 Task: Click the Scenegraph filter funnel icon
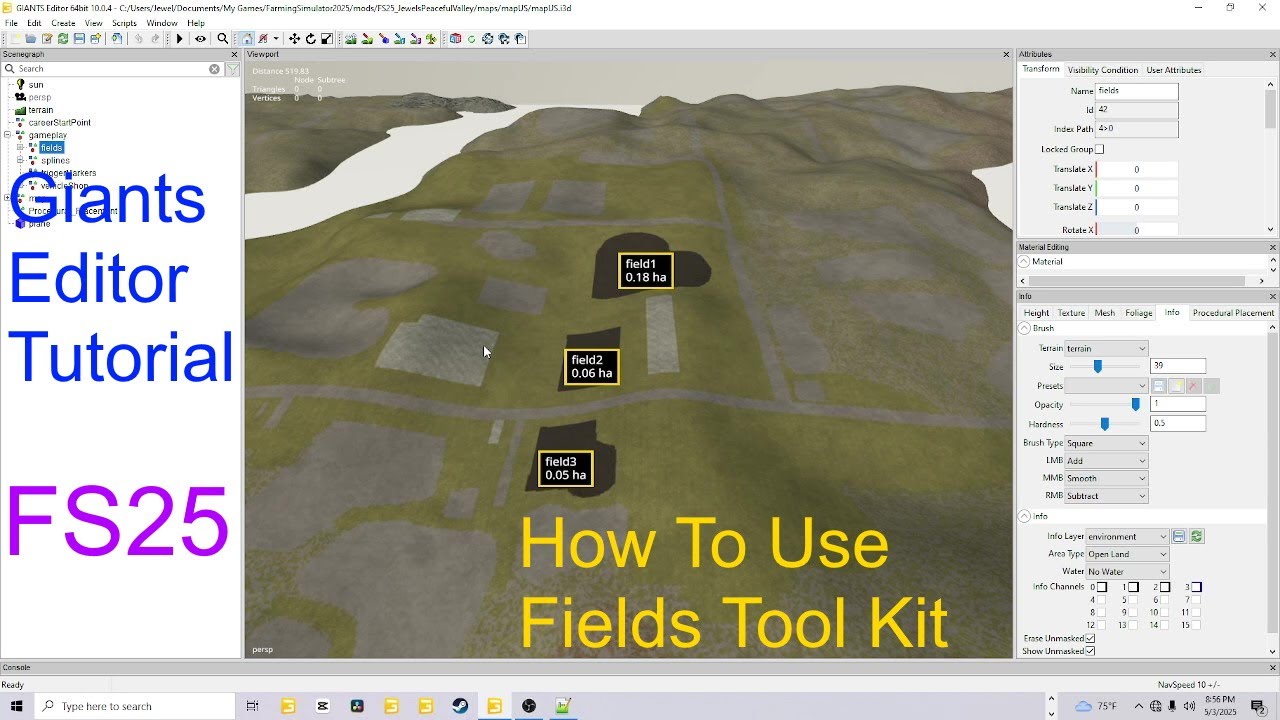tap(232, 69)
